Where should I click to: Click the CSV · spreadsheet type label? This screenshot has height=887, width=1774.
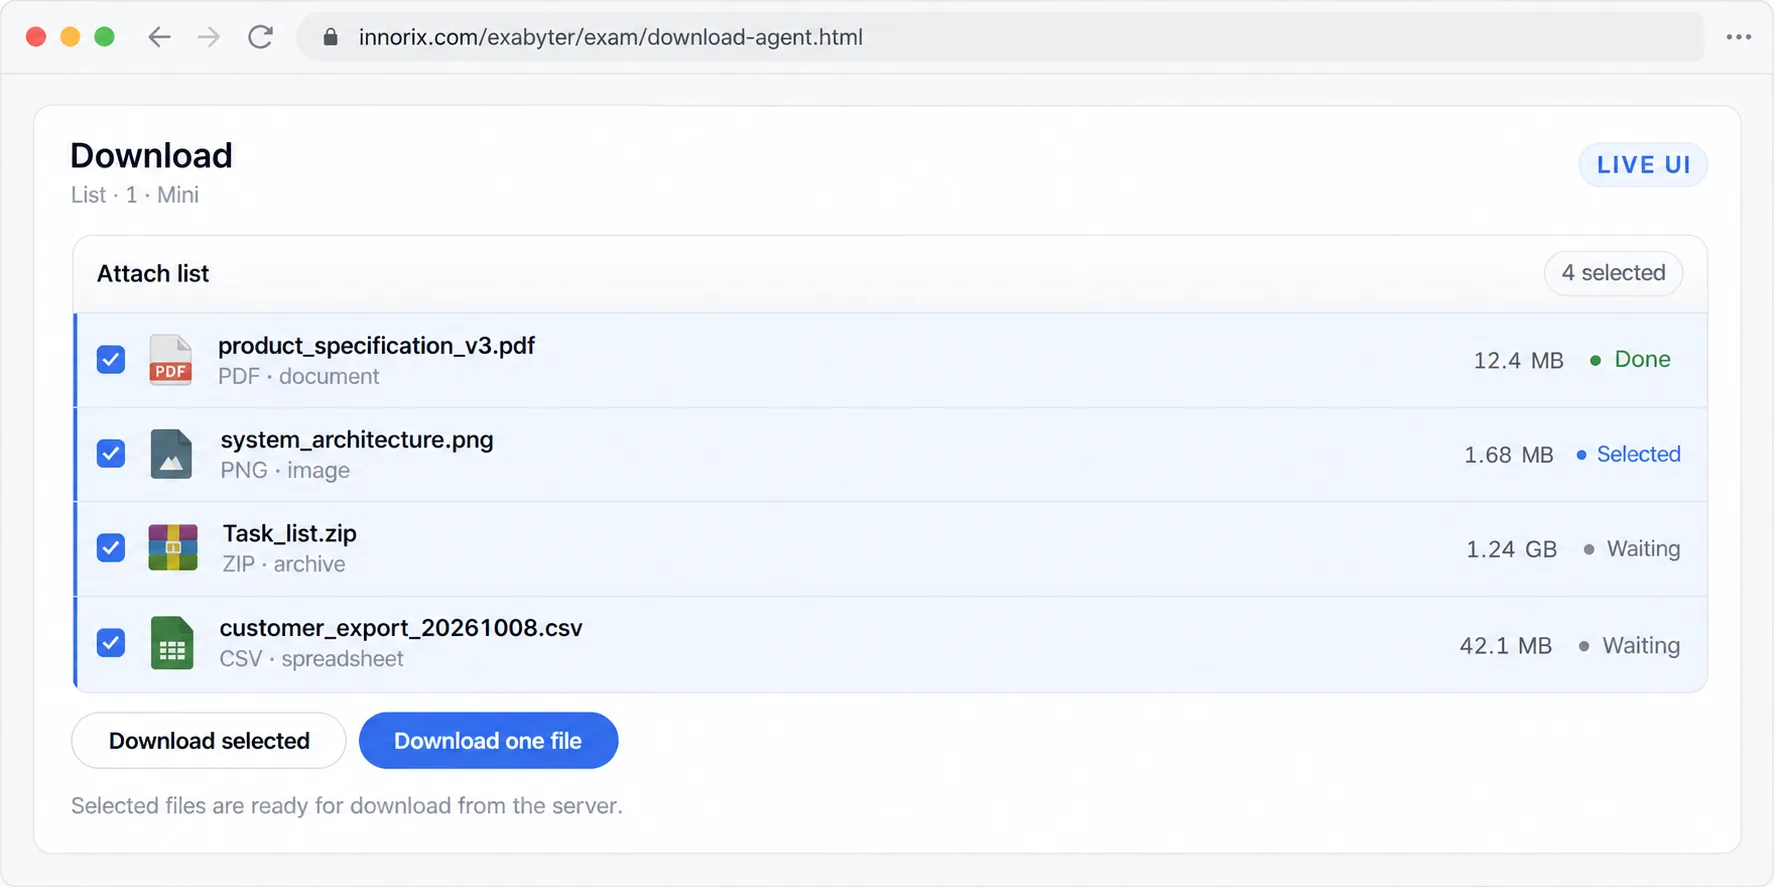click(311, 659)
